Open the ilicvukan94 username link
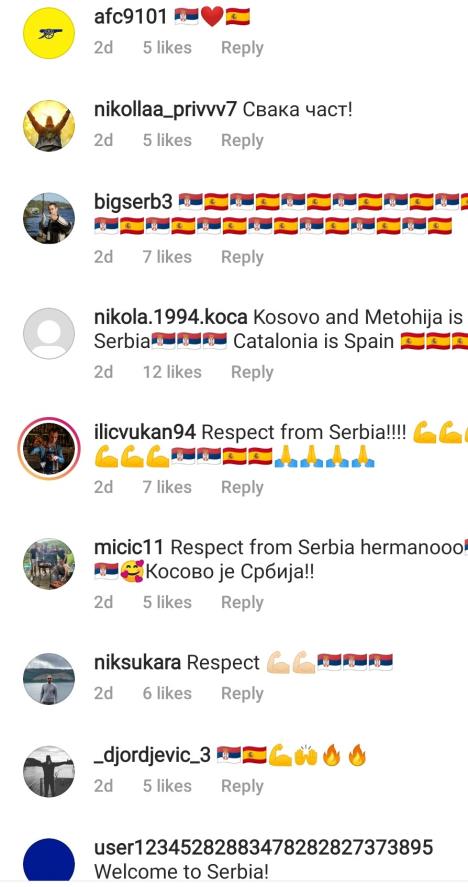This screenshot has height=887, width=468. (145, 433)
